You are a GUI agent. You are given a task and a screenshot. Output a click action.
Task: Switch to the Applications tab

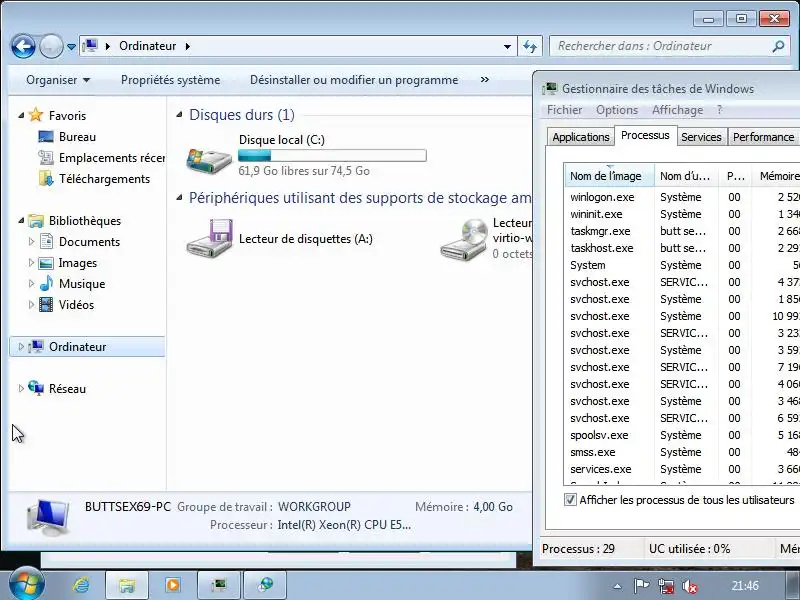[x=581, y=137]
